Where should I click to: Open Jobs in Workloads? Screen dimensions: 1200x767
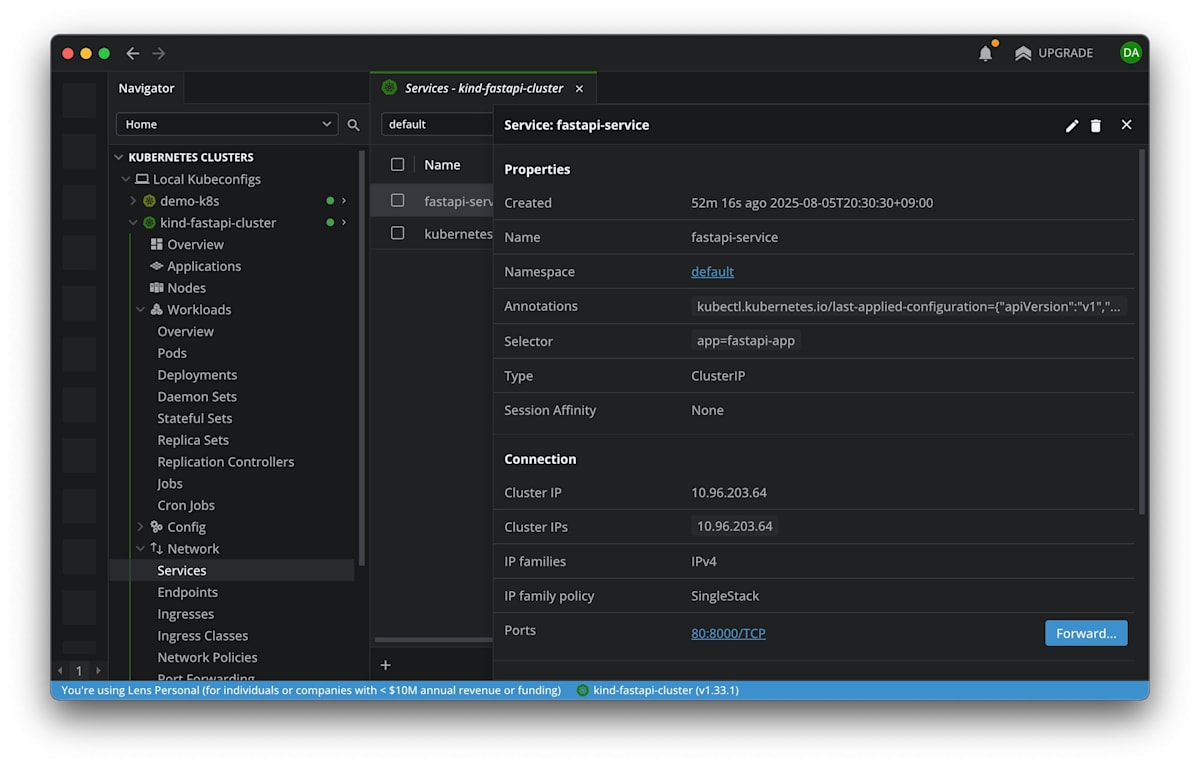tap(170, 484)
